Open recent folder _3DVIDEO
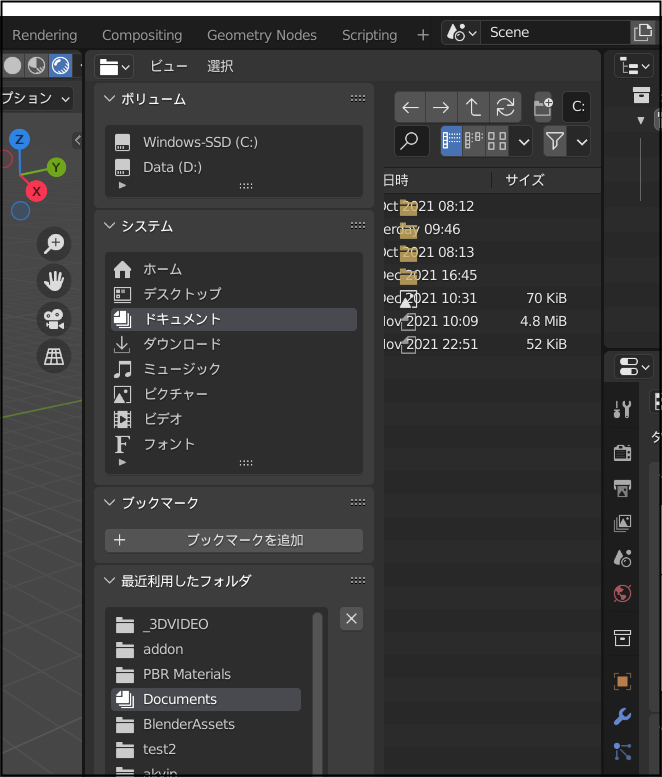662x777 pixels. pos(206,624)
